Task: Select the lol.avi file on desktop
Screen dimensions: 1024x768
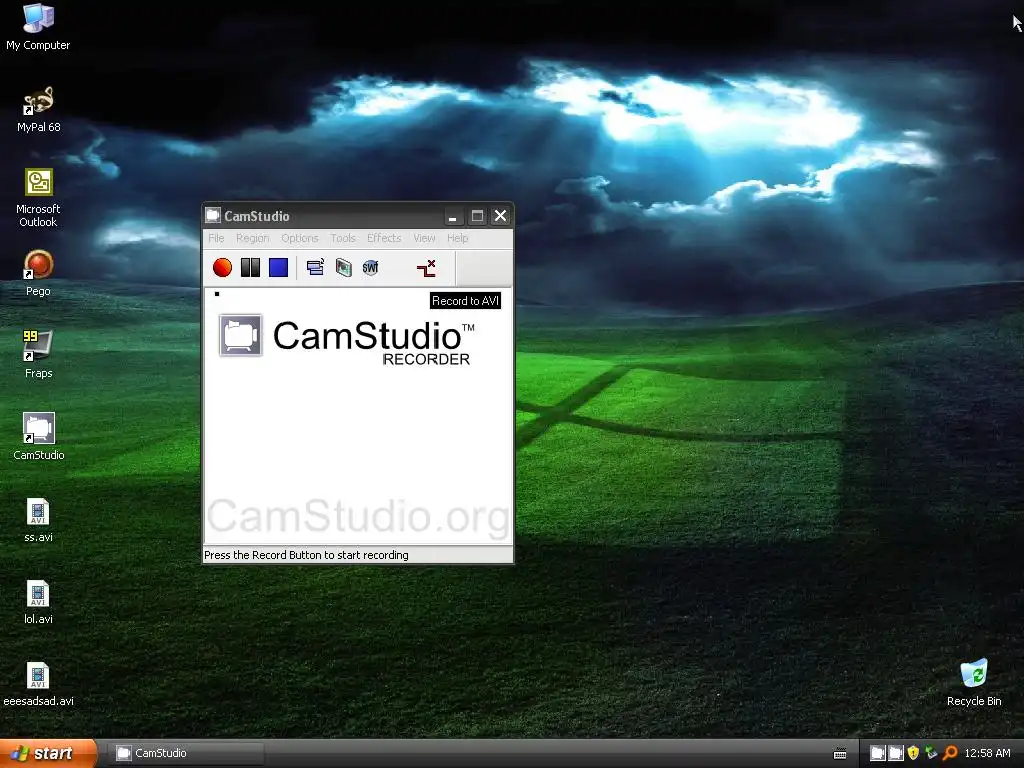Action: 38,602
